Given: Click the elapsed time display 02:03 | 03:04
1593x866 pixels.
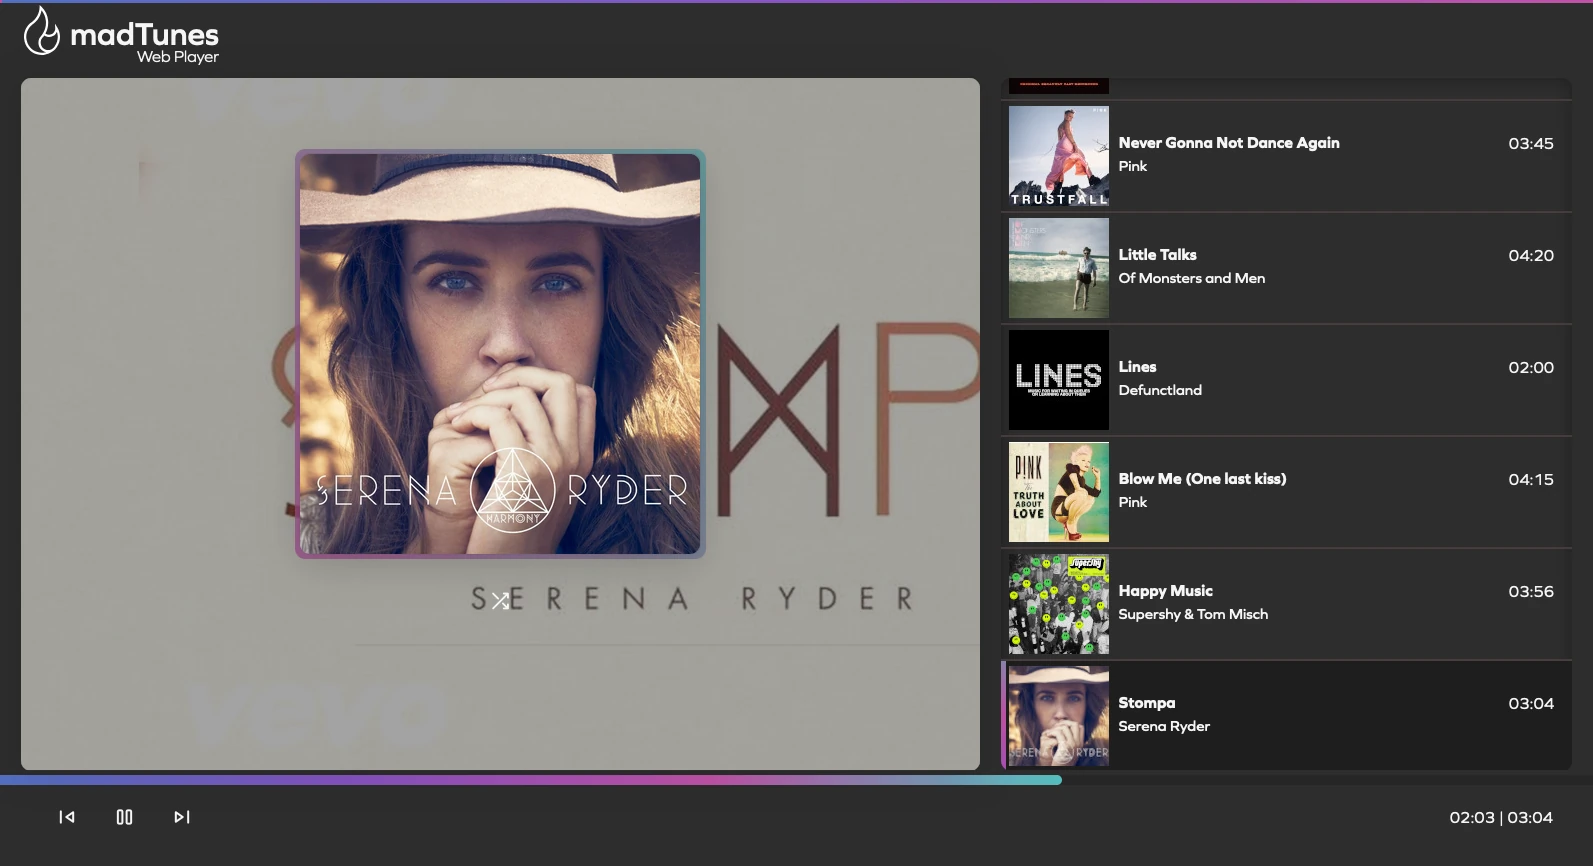Looking at the screenshot, I should 1500,817.
